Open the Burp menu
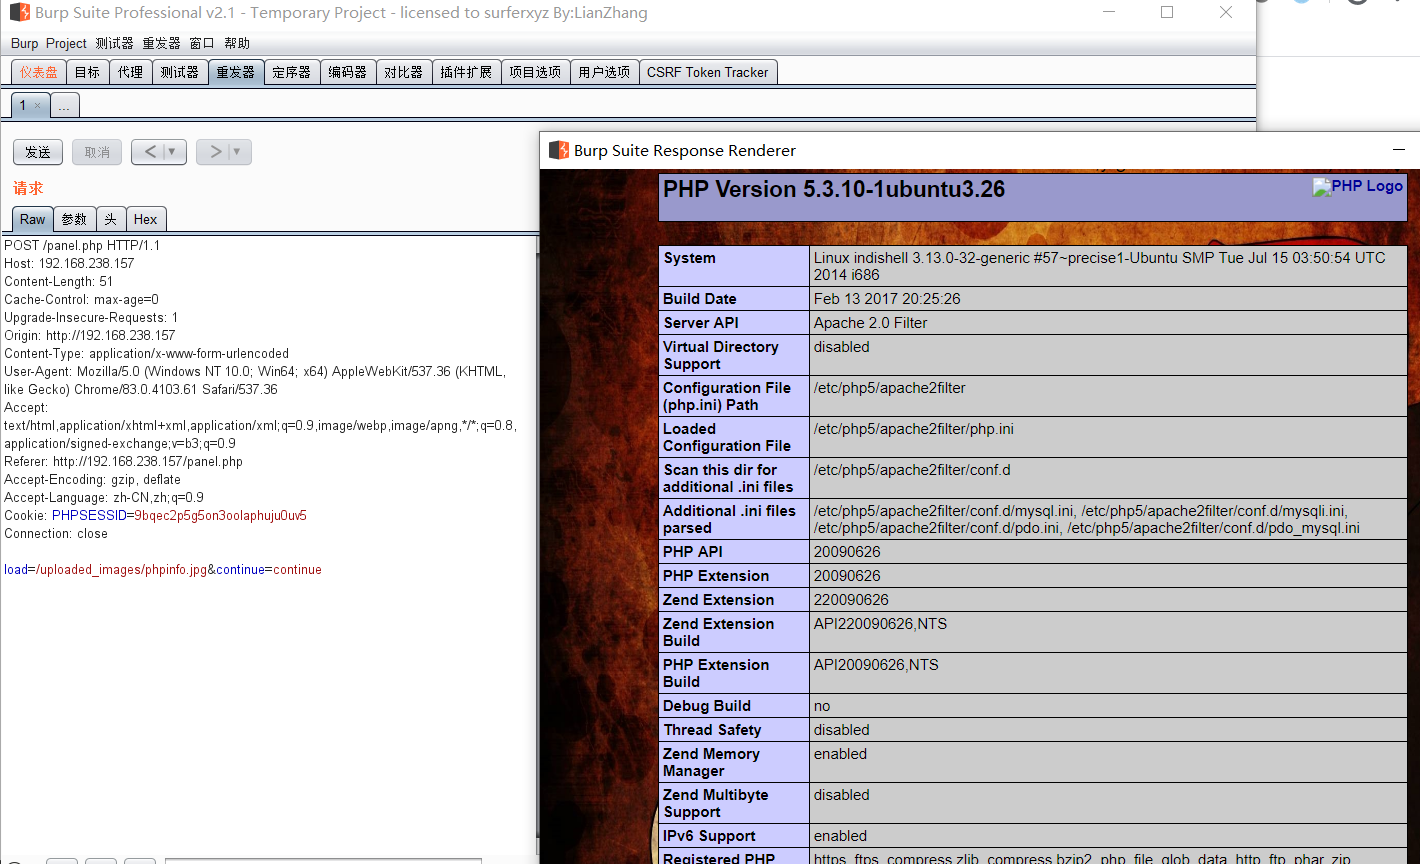Viewport: 1420px width, 864px height. pos(25,43)
